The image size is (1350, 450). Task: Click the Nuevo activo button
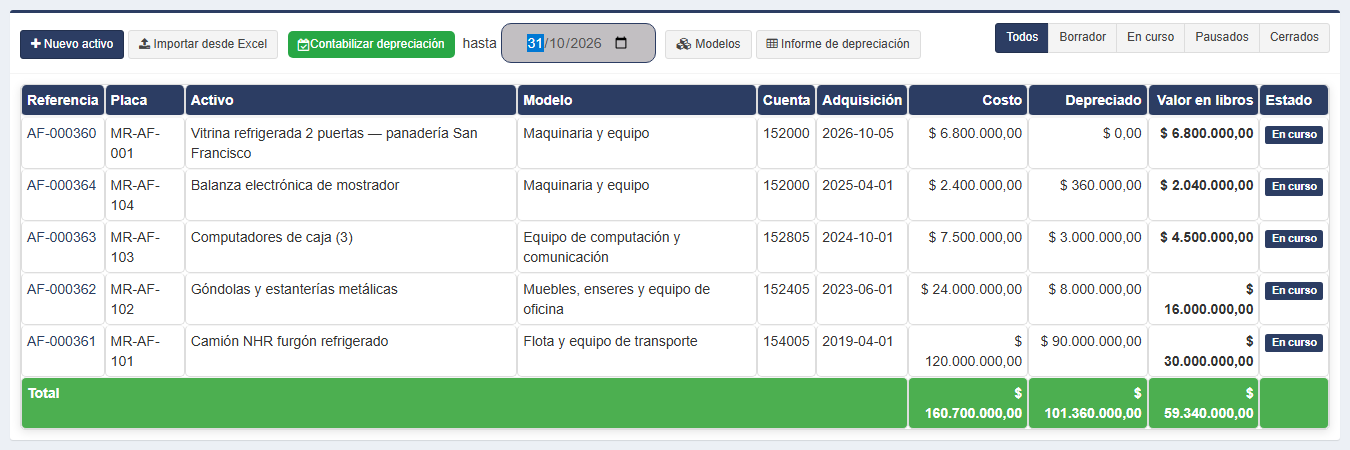72,44
